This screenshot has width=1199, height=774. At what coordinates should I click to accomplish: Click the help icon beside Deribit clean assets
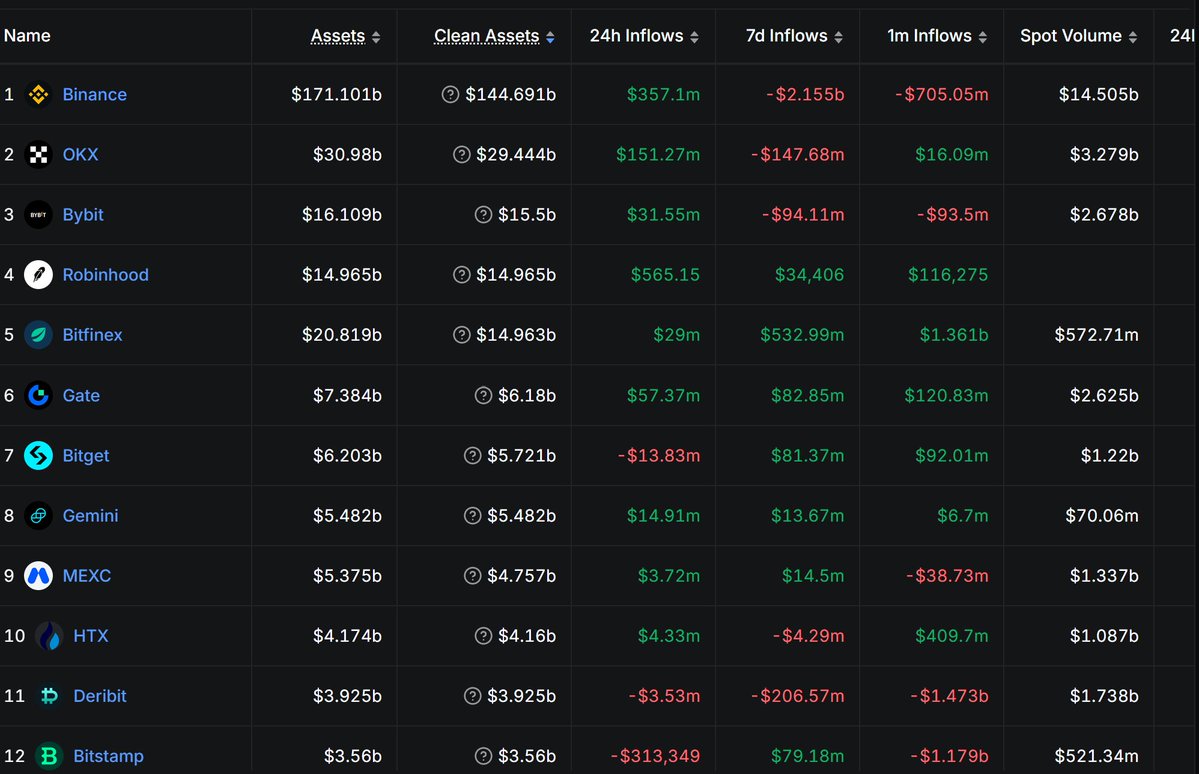[473, 696]
